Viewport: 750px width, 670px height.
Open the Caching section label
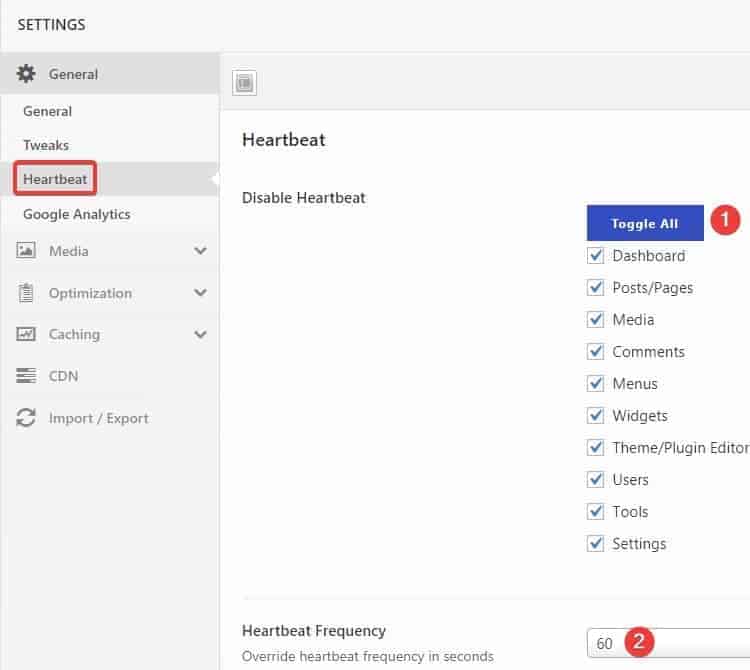[x=74, y=334]
